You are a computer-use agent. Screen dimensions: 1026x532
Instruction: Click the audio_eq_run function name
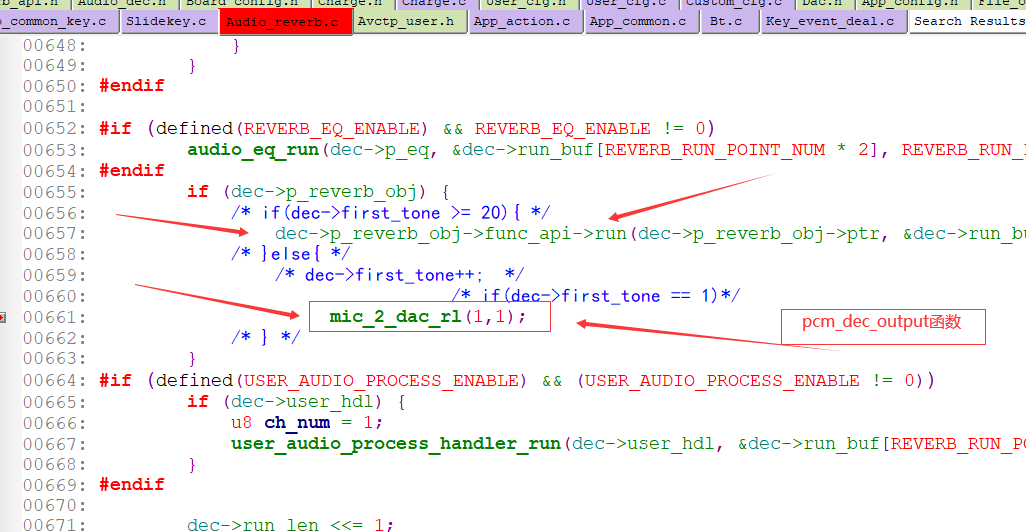pos(253,150)
